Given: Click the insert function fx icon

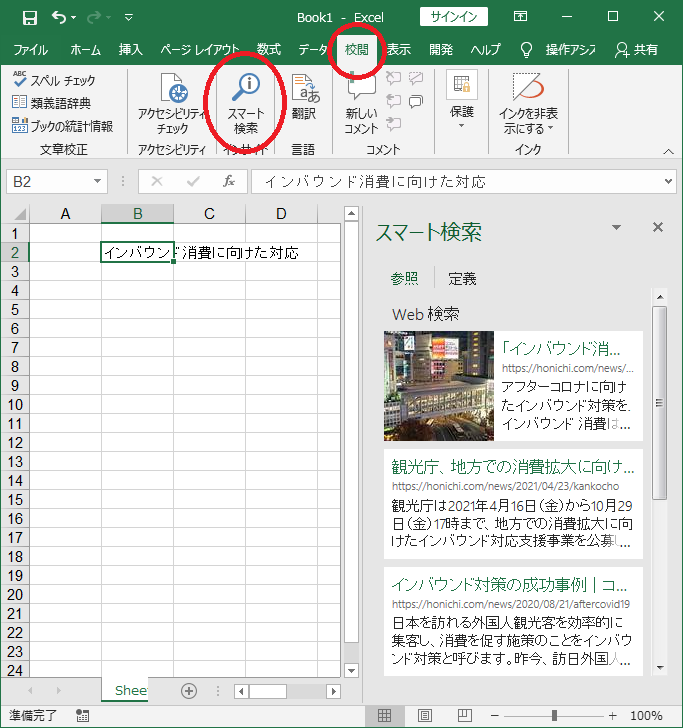Looking at the screenshot, I should [x=228, y=181].
